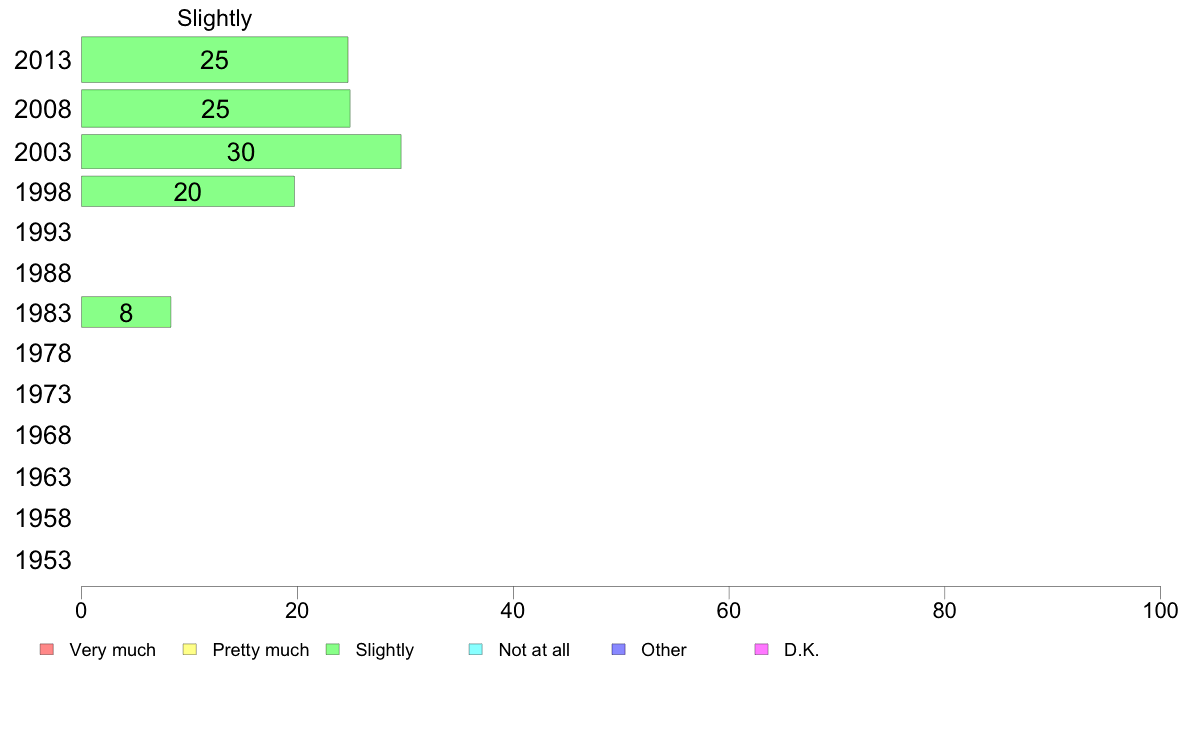Select the 1983 bar showing 8
The width and height of the screenshot is (1188, 736).
coord(126,312)
